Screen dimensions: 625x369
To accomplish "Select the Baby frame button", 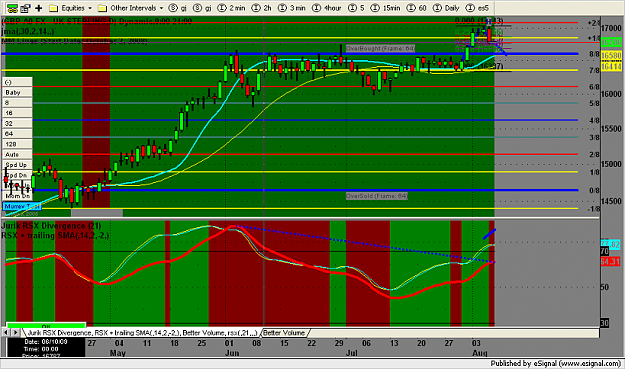I will [x=17, y=92].
